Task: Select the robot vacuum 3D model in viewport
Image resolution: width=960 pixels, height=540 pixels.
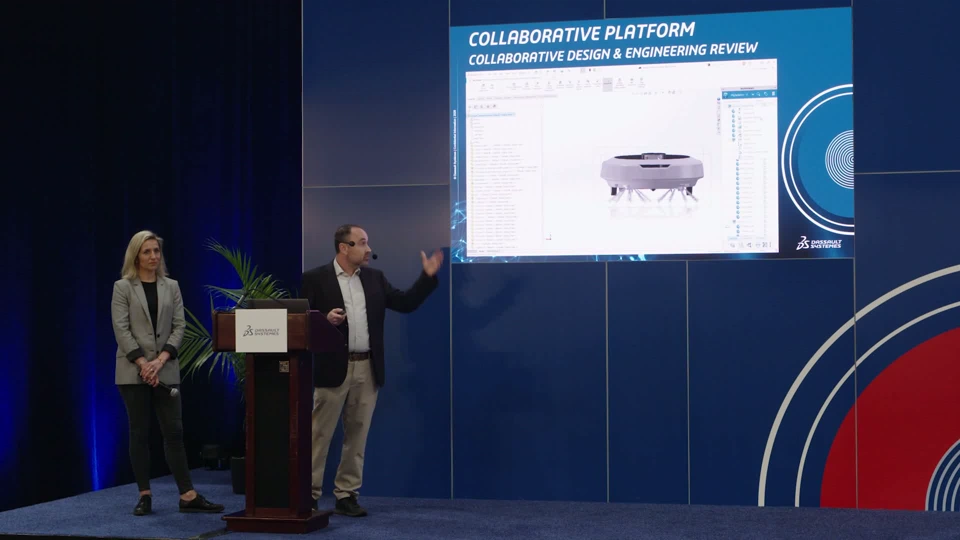Action: point(652,177)
